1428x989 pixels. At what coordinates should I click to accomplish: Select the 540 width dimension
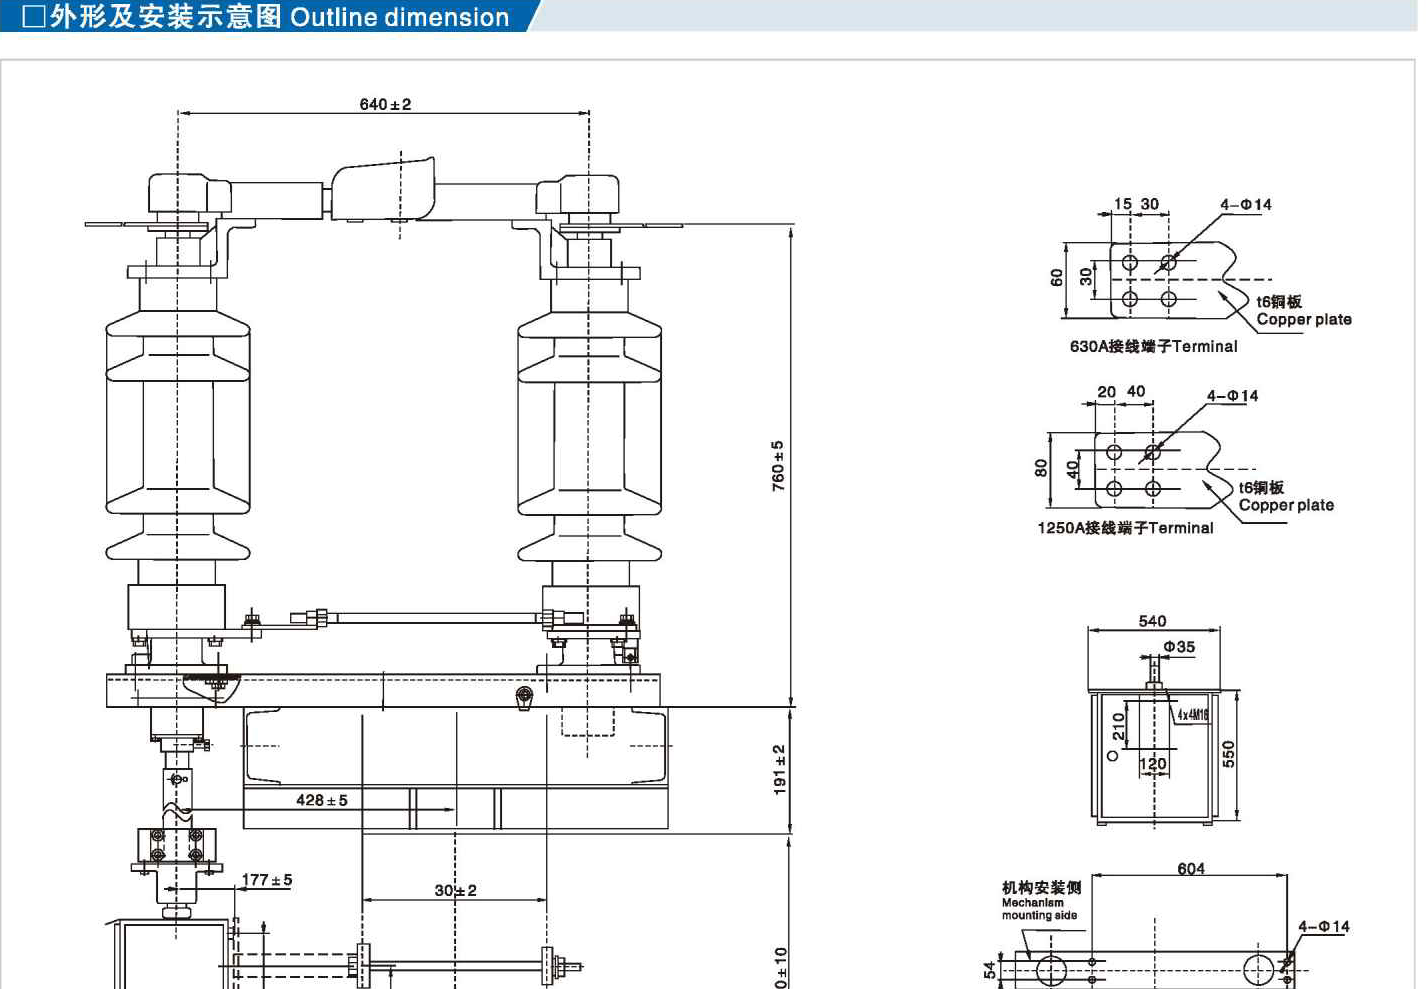[x=1152, y=621]
